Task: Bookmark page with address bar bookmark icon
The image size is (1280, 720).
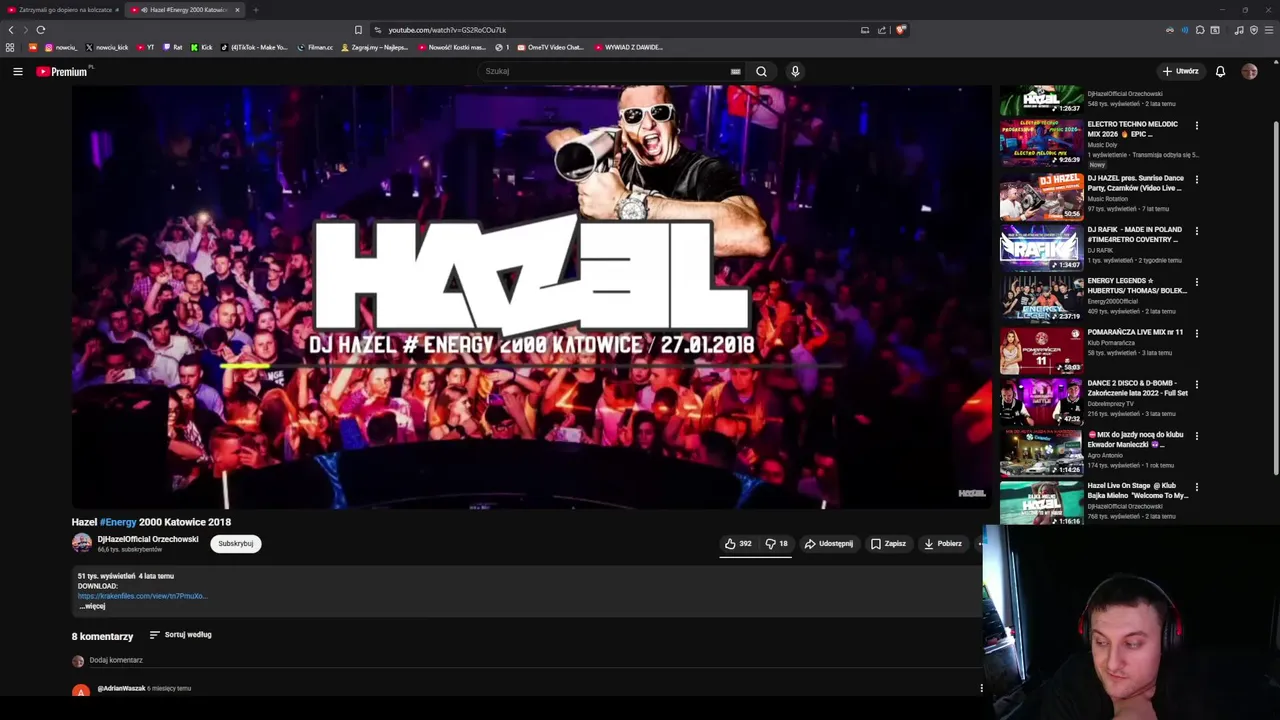Action: 358,30
